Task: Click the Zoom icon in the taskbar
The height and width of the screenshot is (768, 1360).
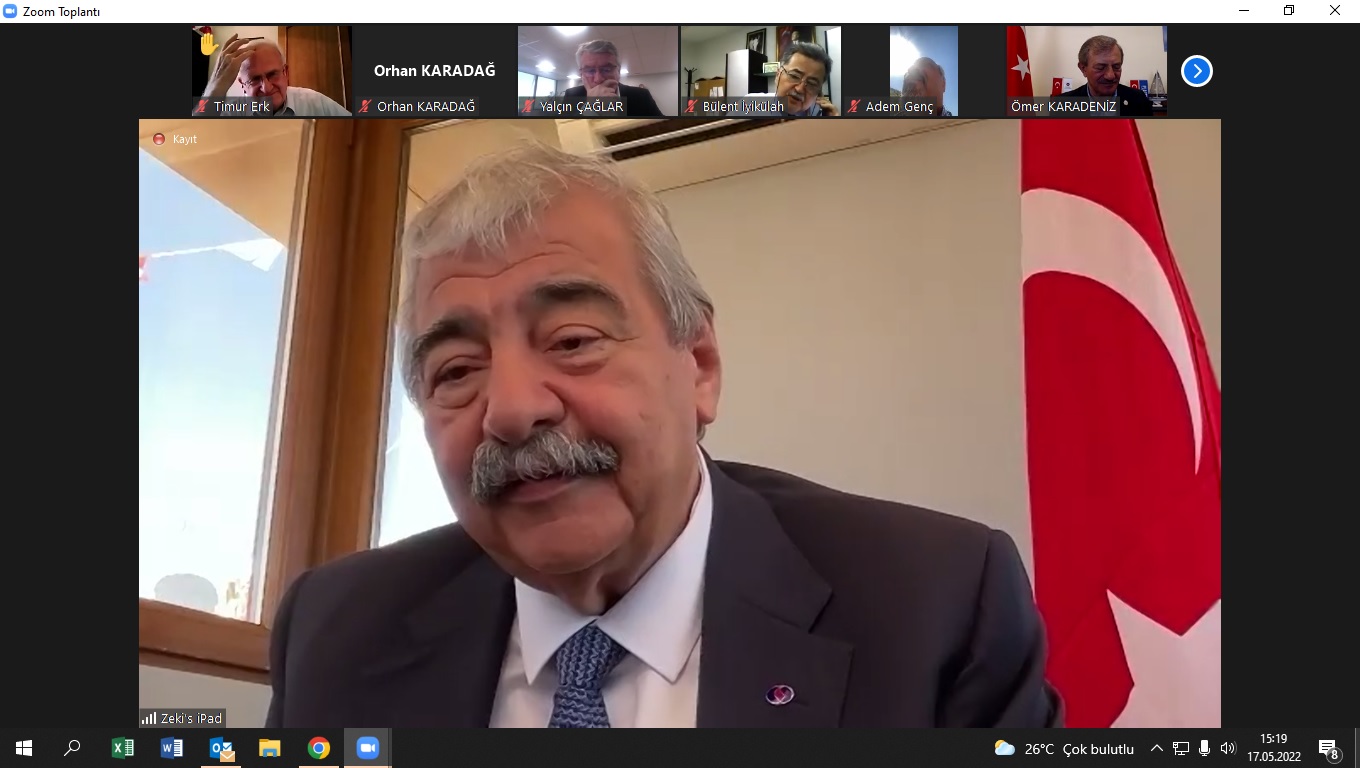Action: [x=367, y=748]
